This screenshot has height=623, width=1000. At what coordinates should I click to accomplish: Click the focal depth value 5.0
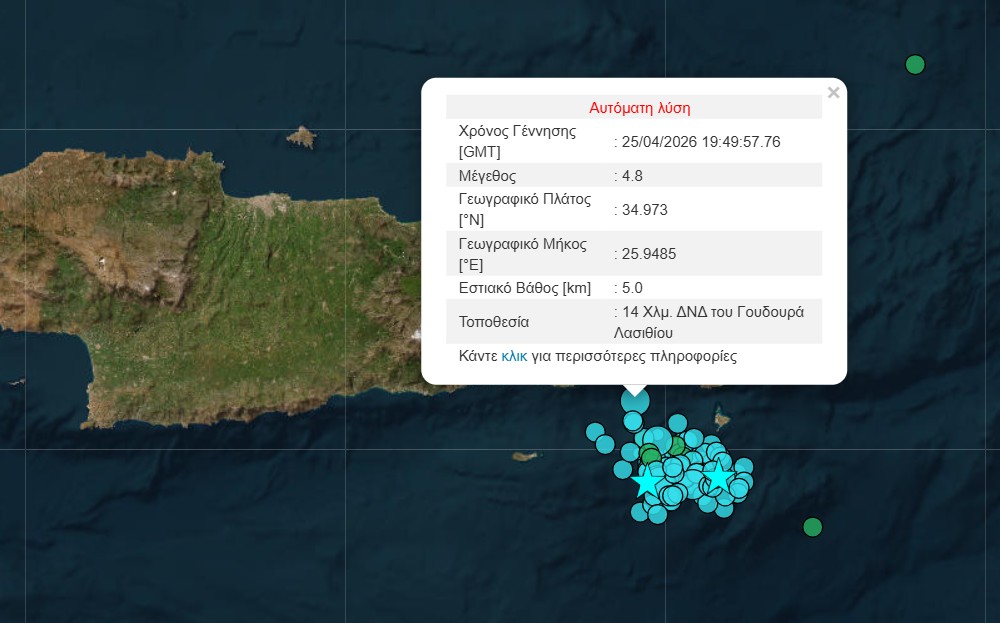[x=632, y=288]
